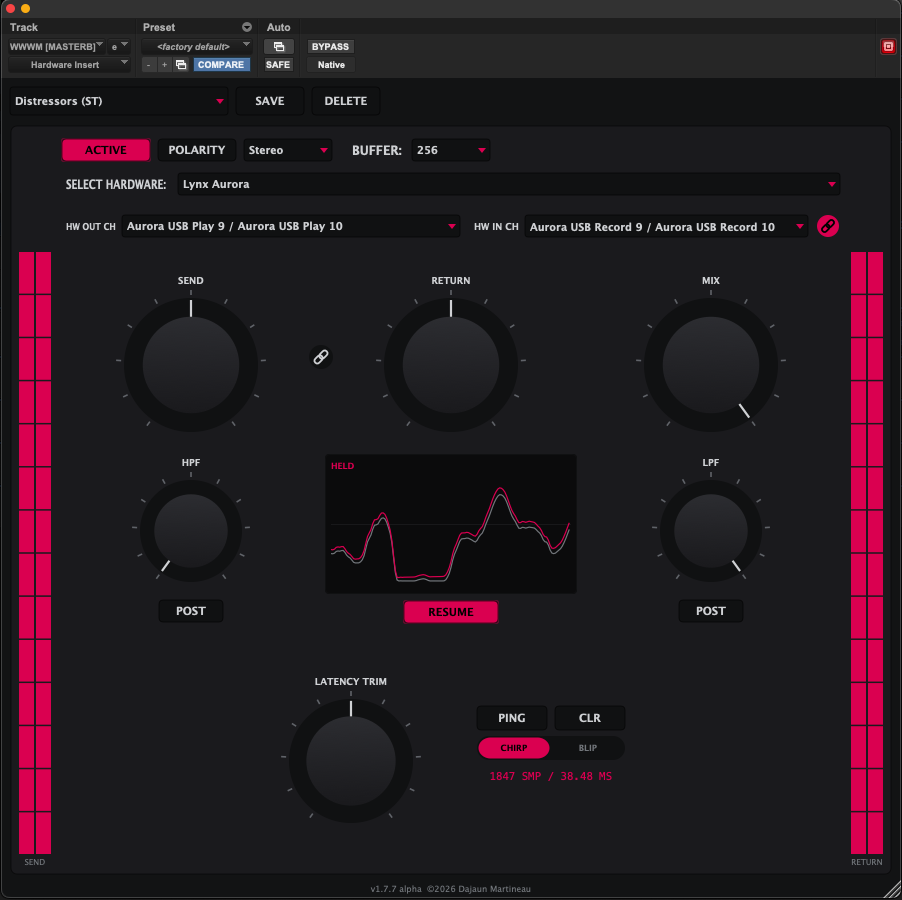The width and height of the screenshot is (902, 900).
Task: Open the HW OUT CH dropdown
Action: pyautogui.click(x=291, y=226)
